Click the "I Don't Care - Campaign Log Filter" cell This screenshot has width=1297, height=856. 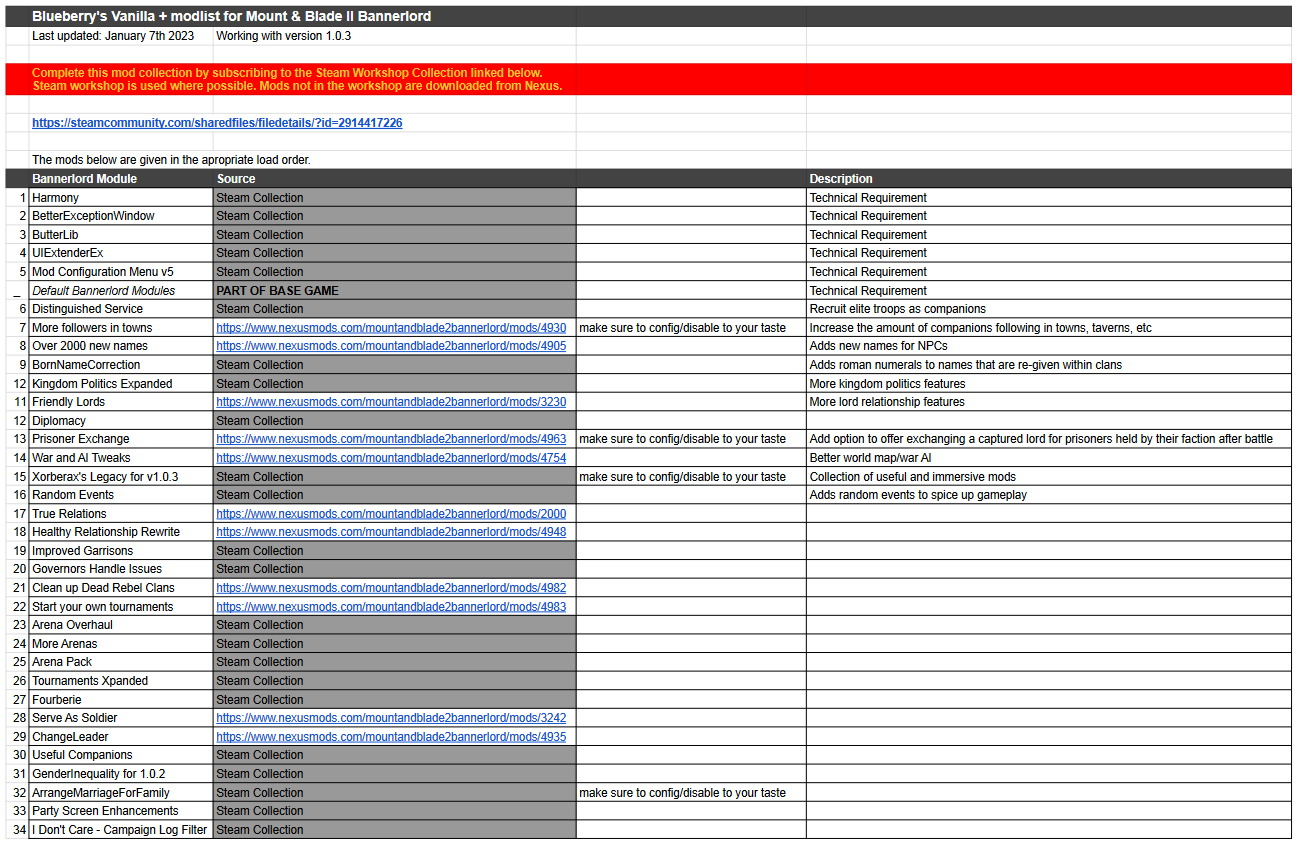[121, 830]
